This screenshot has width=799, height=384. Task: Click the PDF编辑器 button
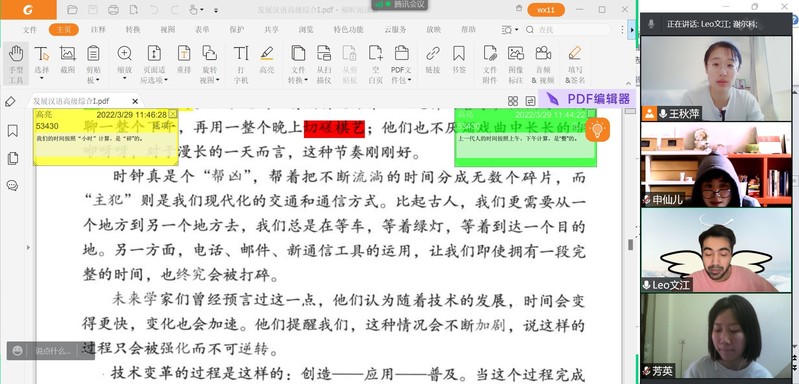click(x=587, y=99)
